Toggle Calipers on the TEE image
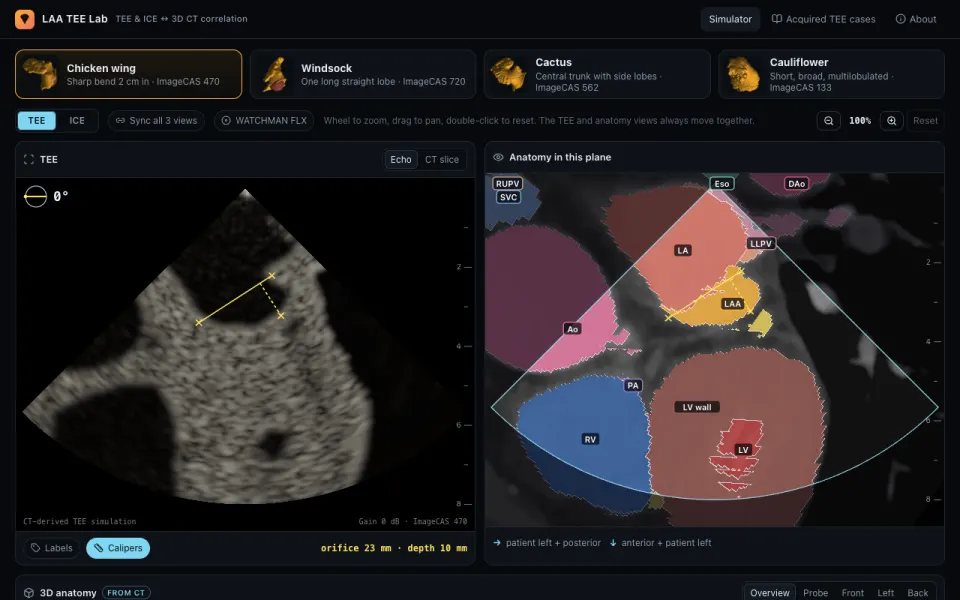Screen dimensions: 960x600 click(118, 548)
